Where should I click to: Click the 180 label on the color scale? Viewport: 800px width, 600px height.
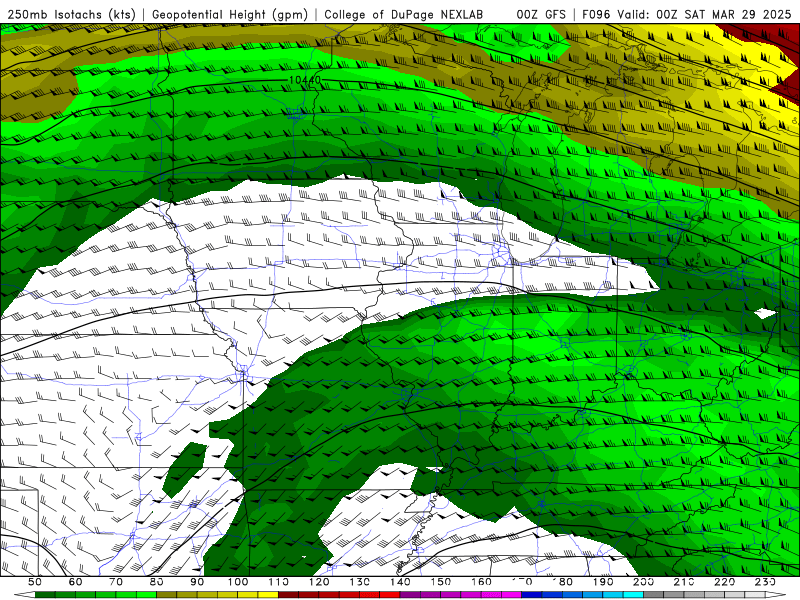(x=563, y=582)
